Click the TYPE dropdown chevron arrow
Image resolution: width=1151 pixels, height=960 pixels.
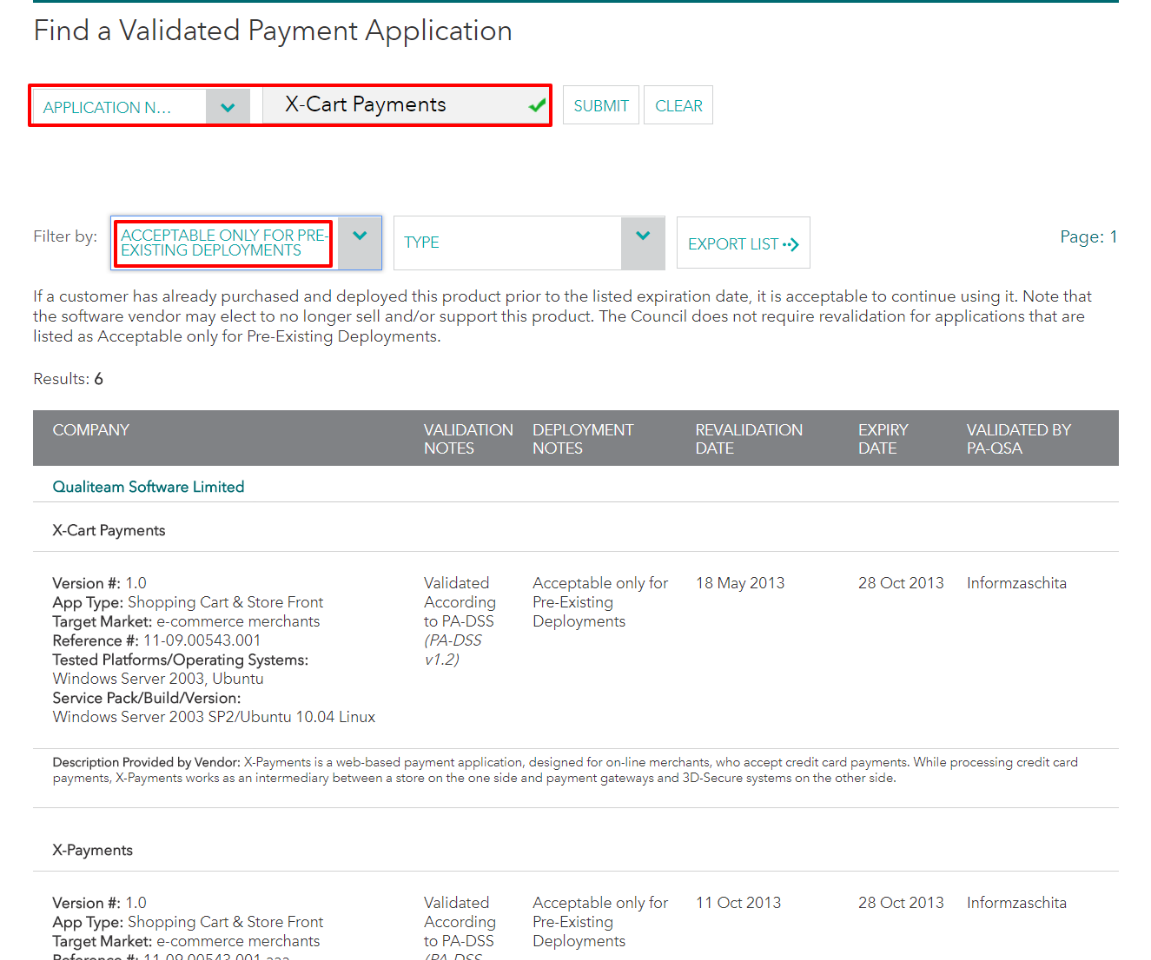[643, 236]
